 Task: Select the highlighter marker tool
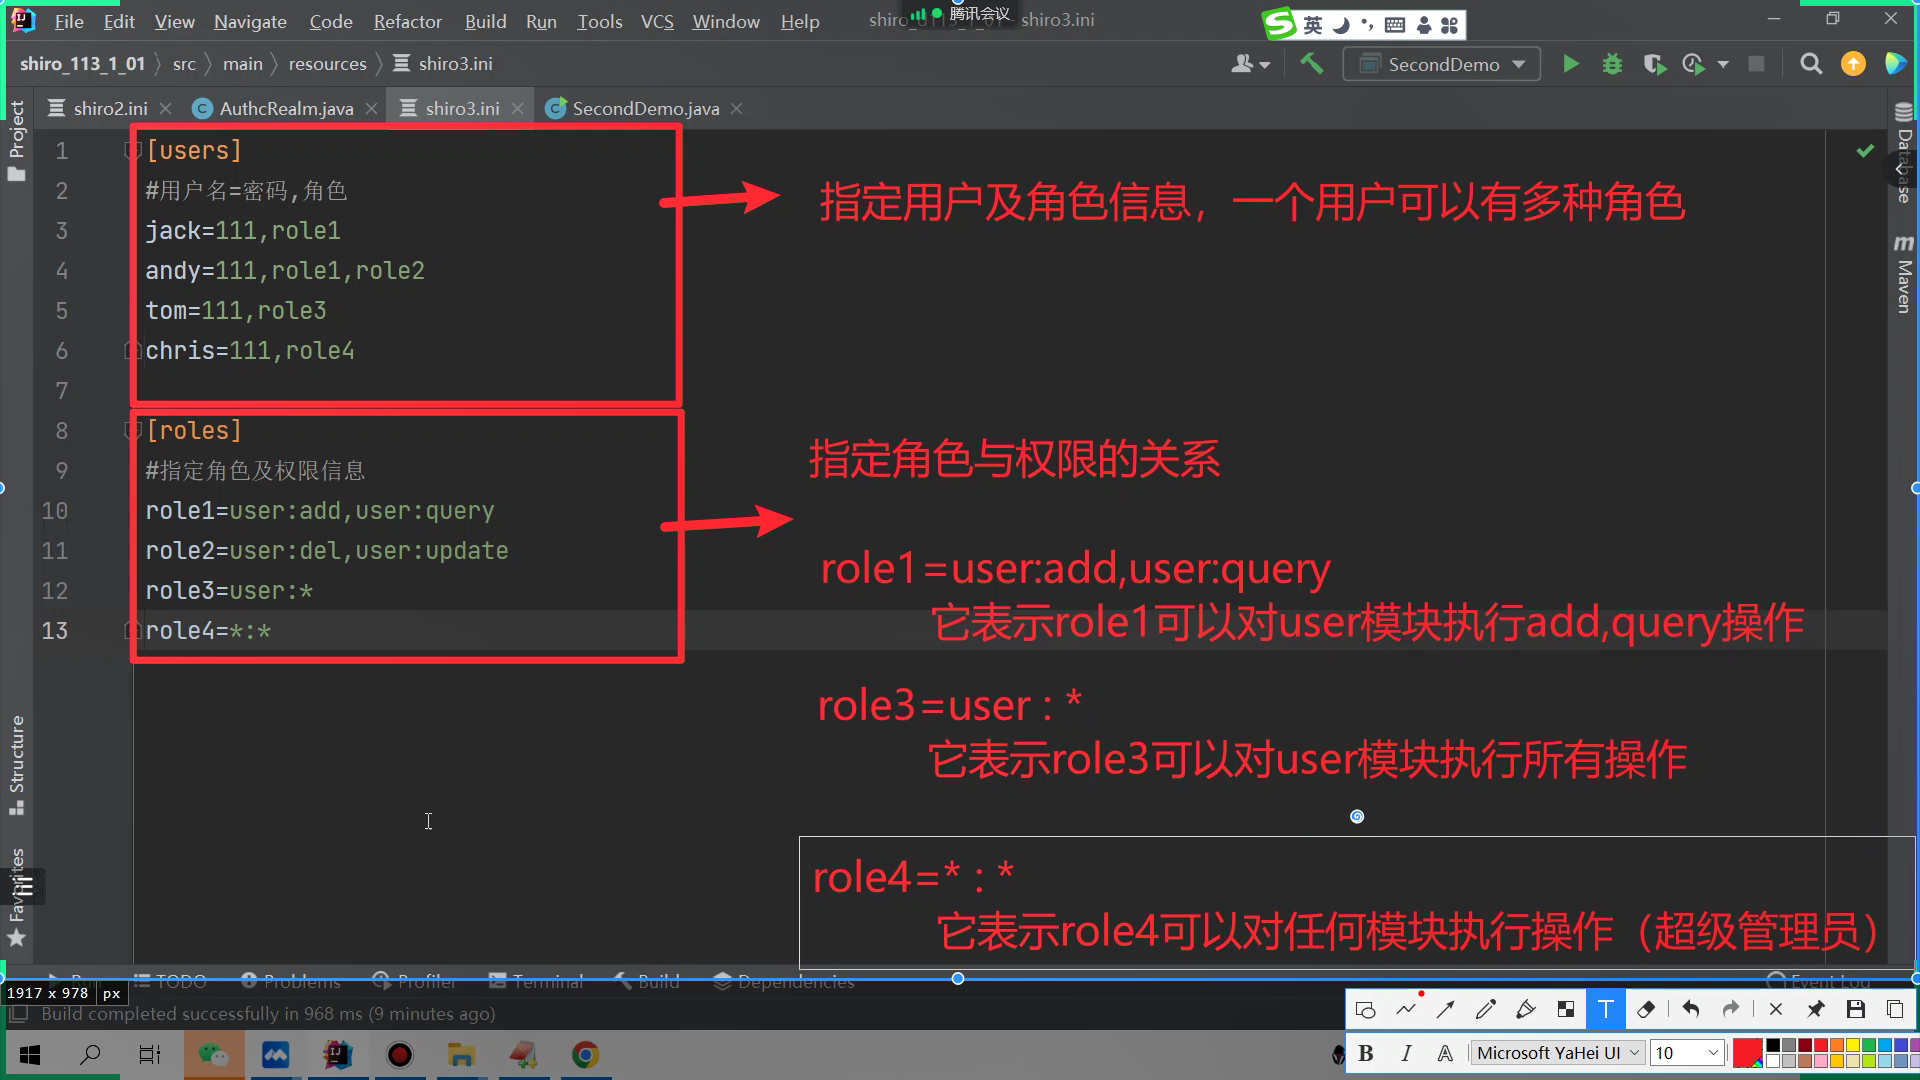[x=1525, y=1009]
